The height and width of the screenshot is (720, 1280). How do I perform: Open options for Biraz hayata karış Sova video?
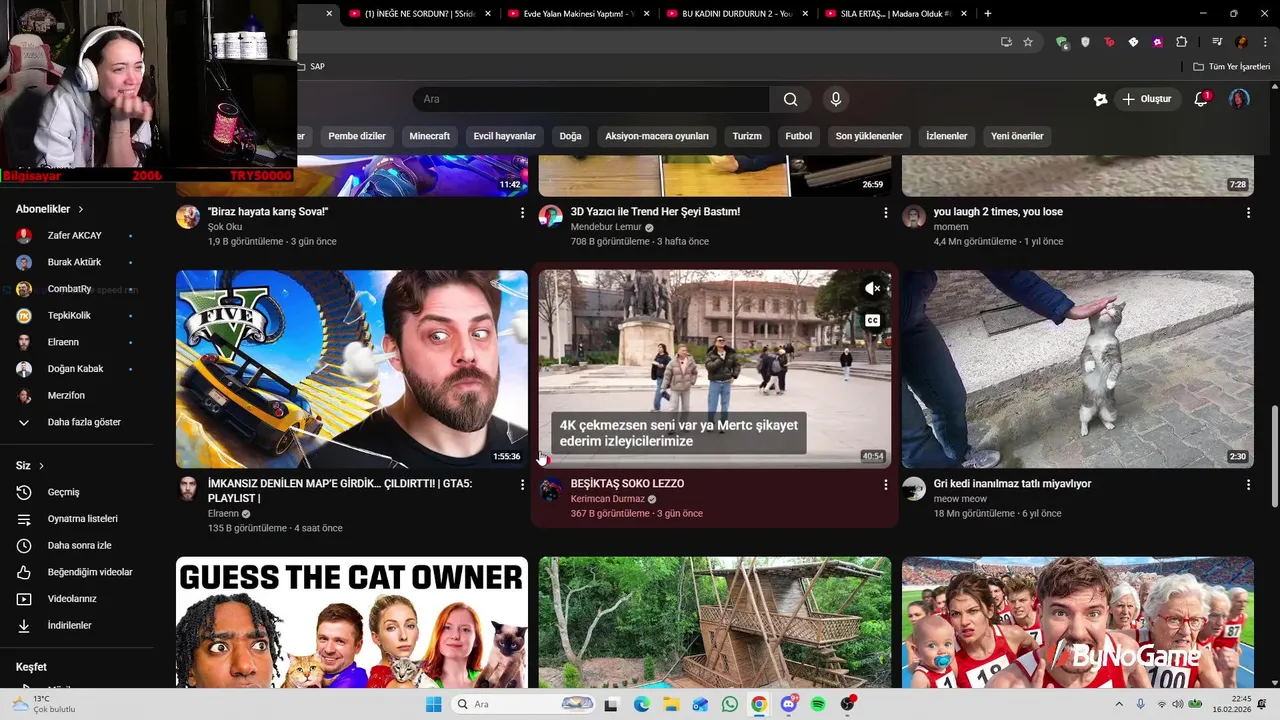(x=522, y=213)
